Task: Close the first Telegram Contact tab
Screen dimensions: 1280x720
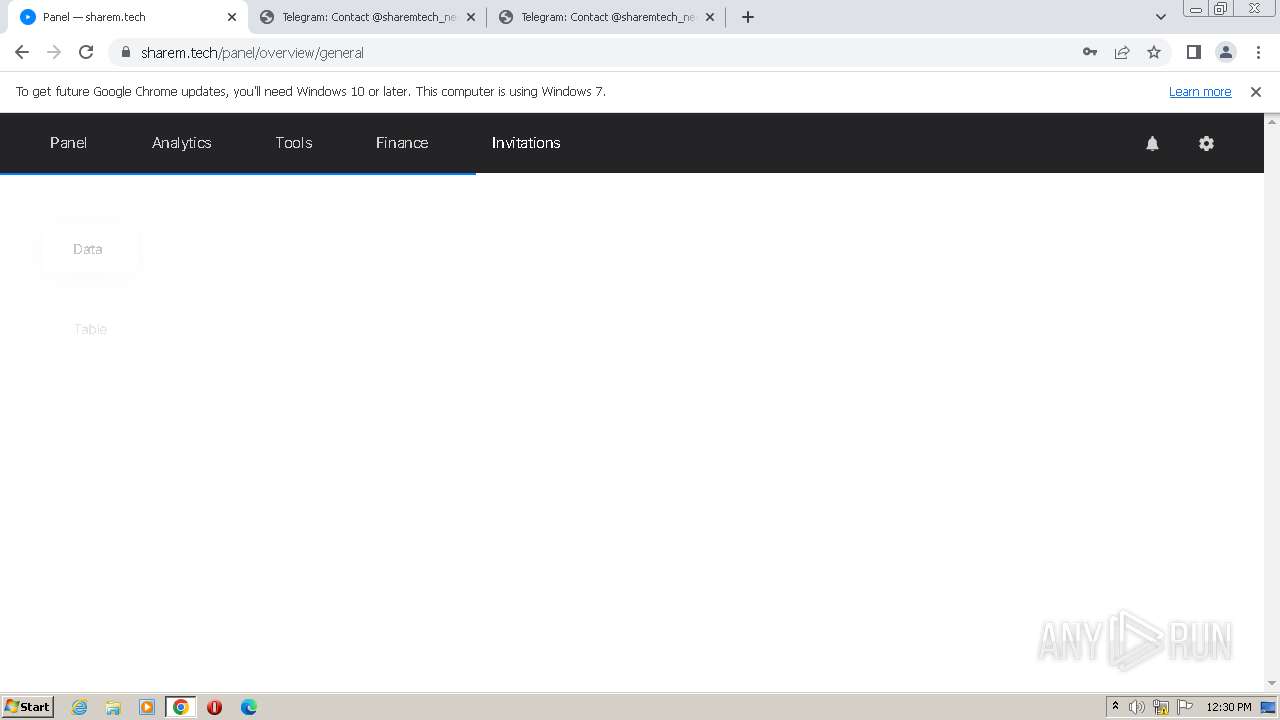Action: [471, 17]
